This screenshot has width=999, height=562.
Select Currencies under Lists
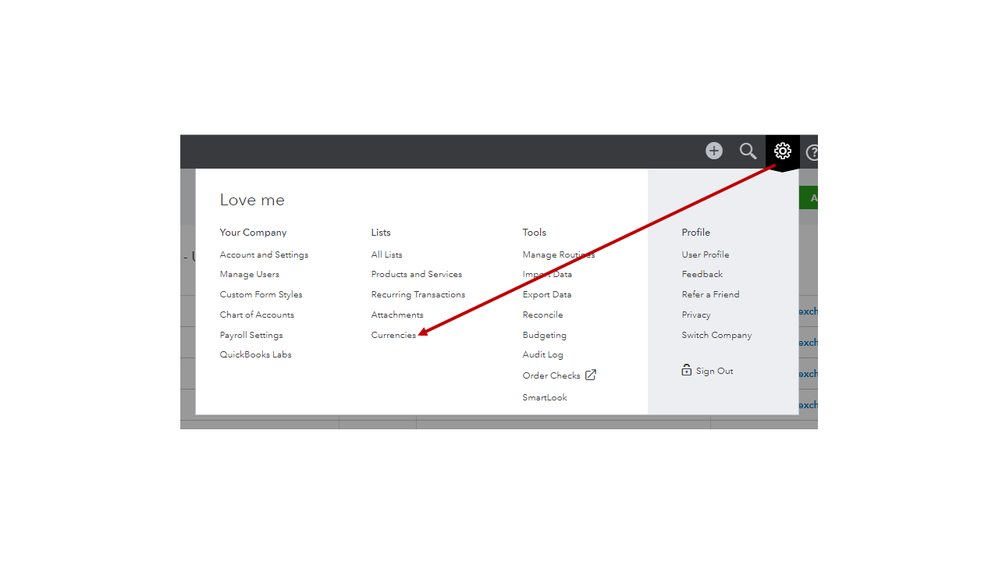point(393,335)
